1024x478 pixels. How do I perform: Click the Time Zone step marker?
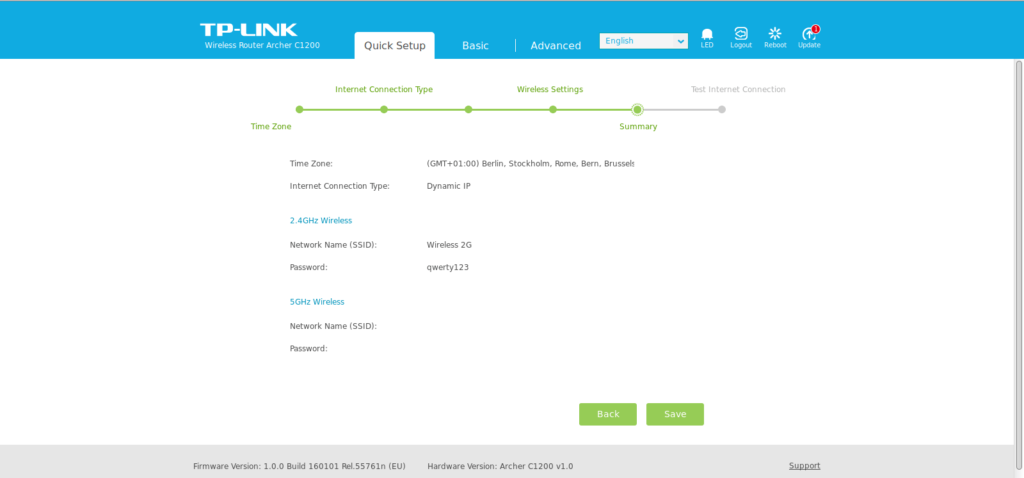coord(299,110)
